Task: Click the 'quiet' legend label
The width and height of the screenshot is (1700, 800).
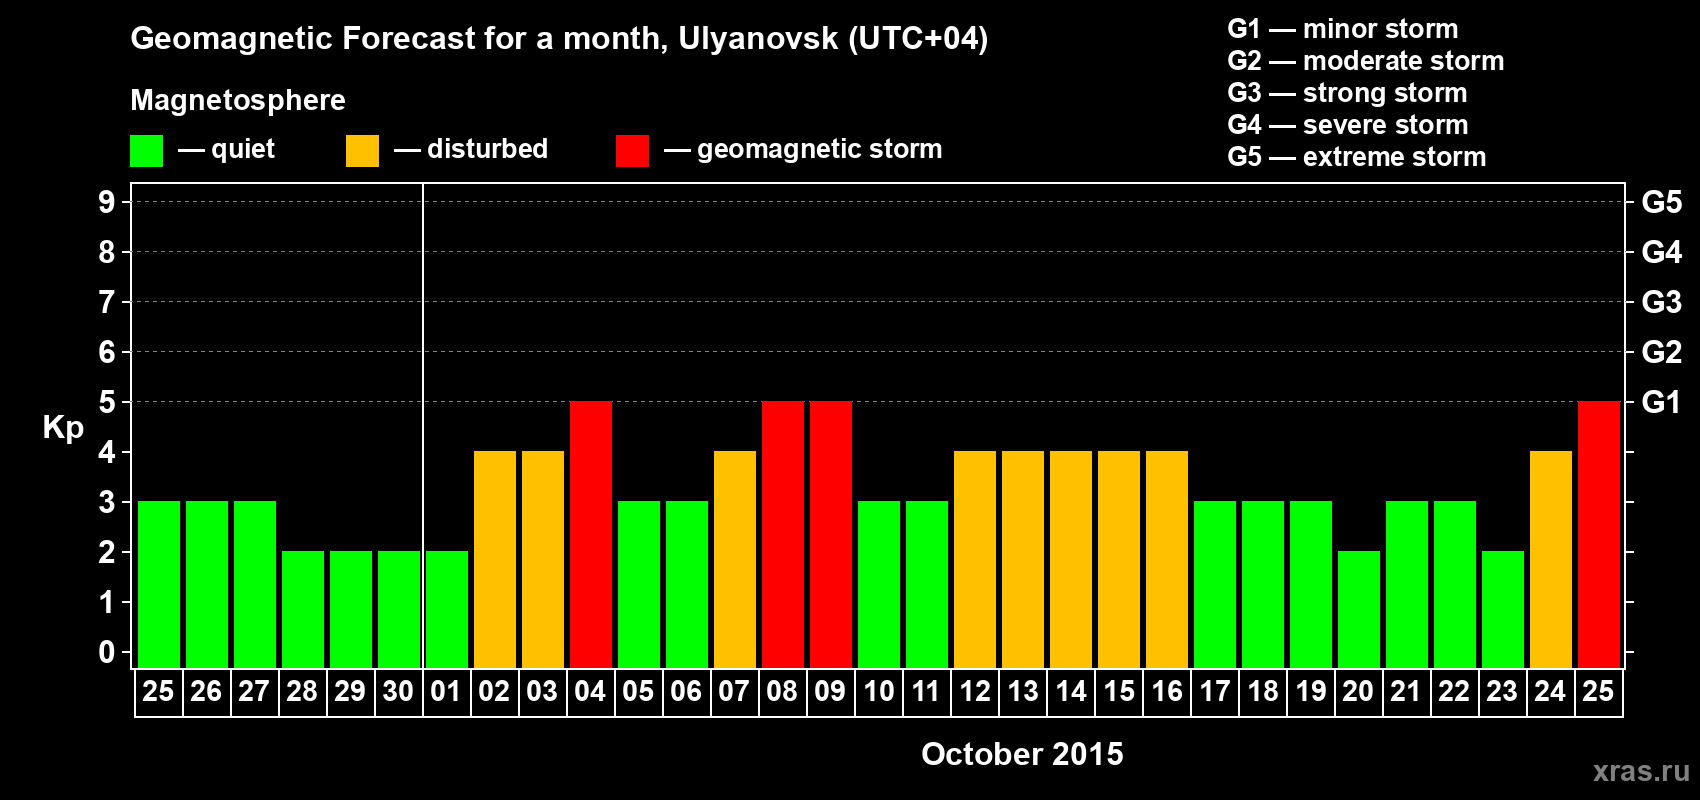Action: point(243,149)
